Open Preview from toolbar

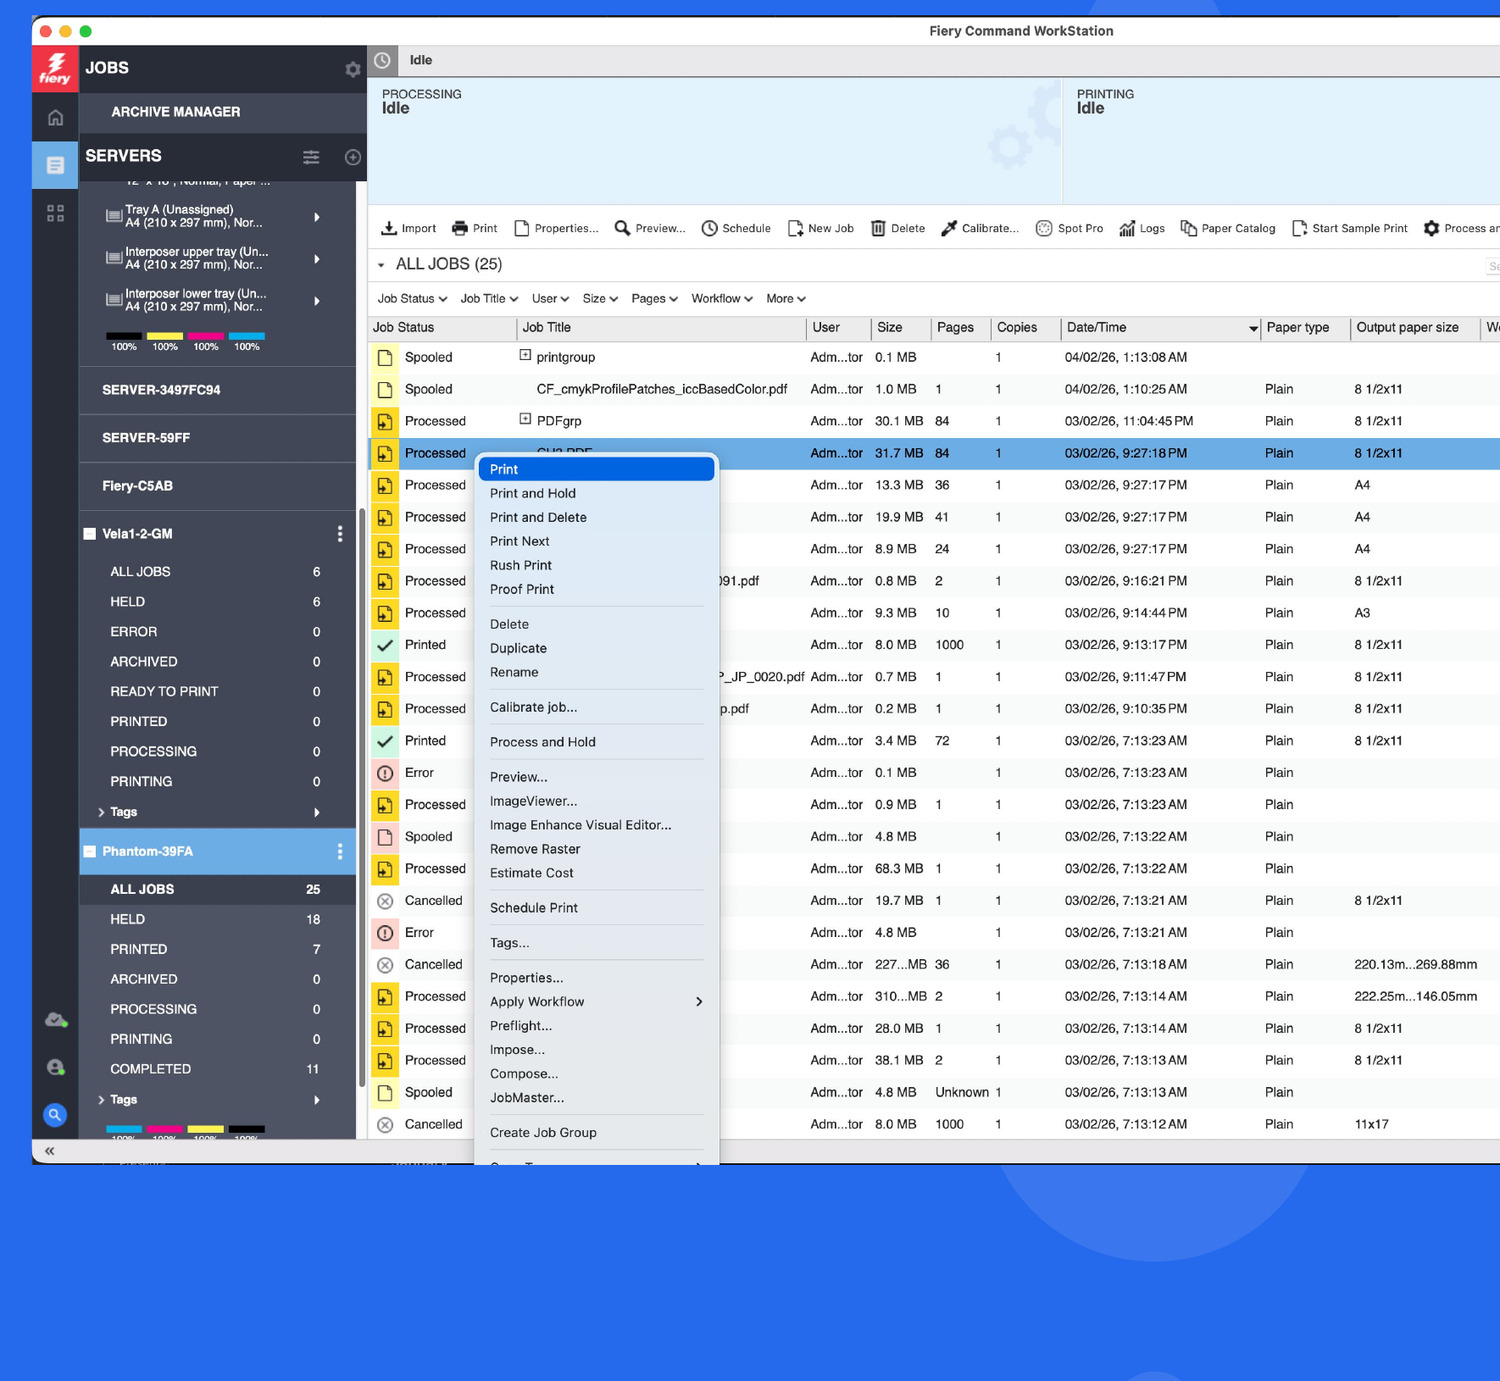click(650, 228)
